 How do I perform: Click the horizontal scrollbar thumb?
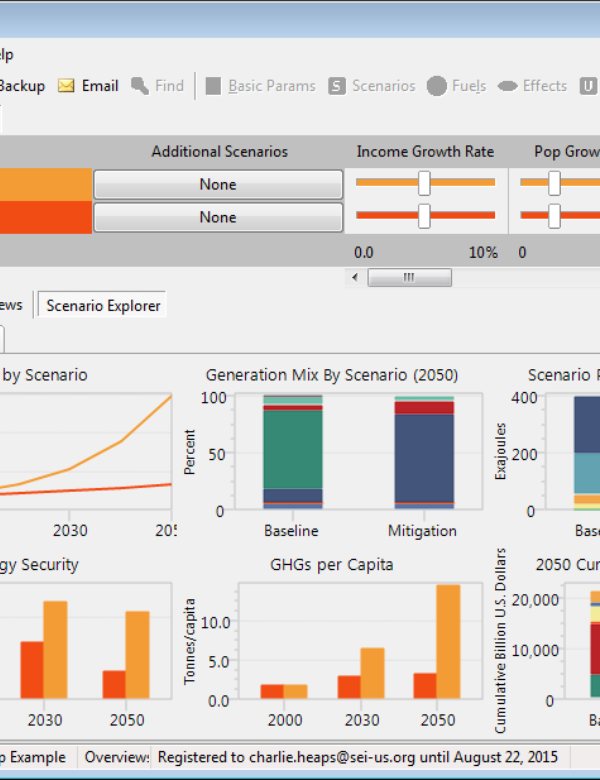(409, 278)
